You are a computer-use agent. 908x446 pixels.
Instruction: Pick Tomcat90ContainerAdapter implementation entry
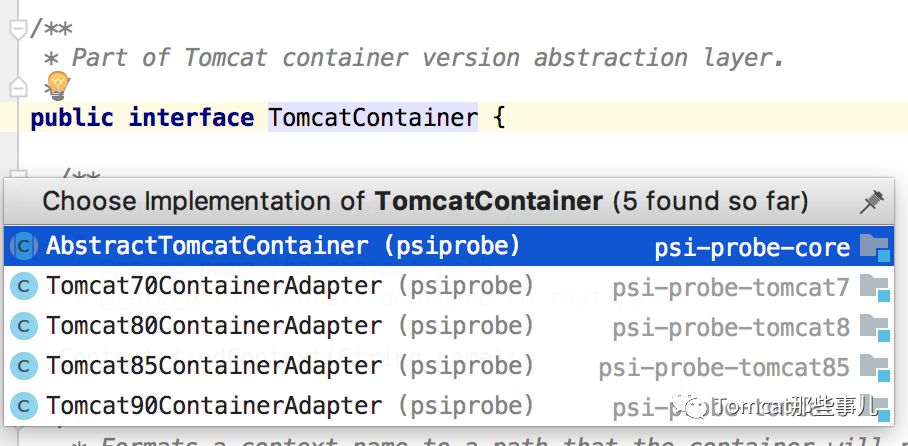(213, 406)
